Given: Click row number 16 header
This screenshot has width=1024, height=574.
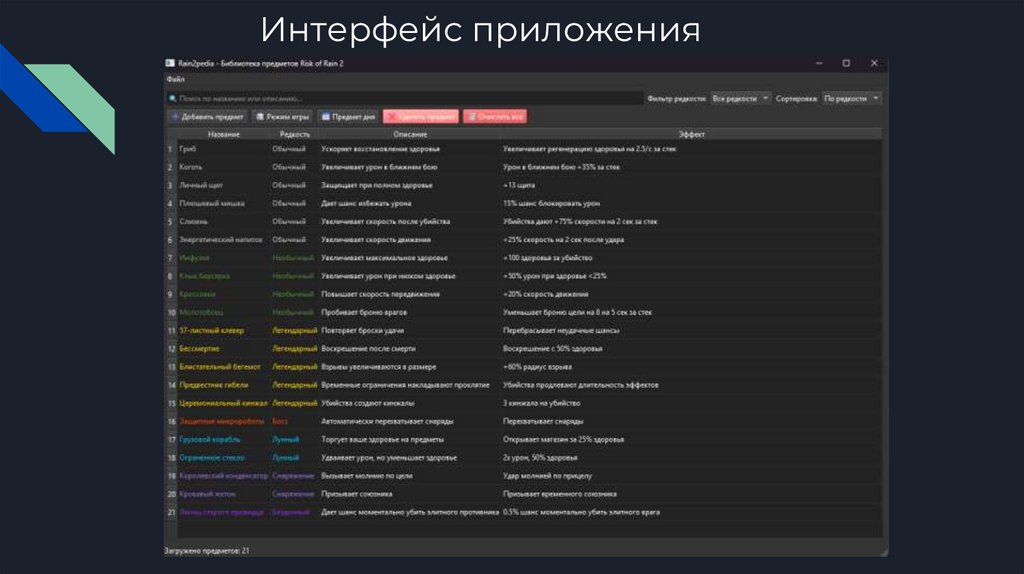Looking at the screenshot, I should [171, 421].
